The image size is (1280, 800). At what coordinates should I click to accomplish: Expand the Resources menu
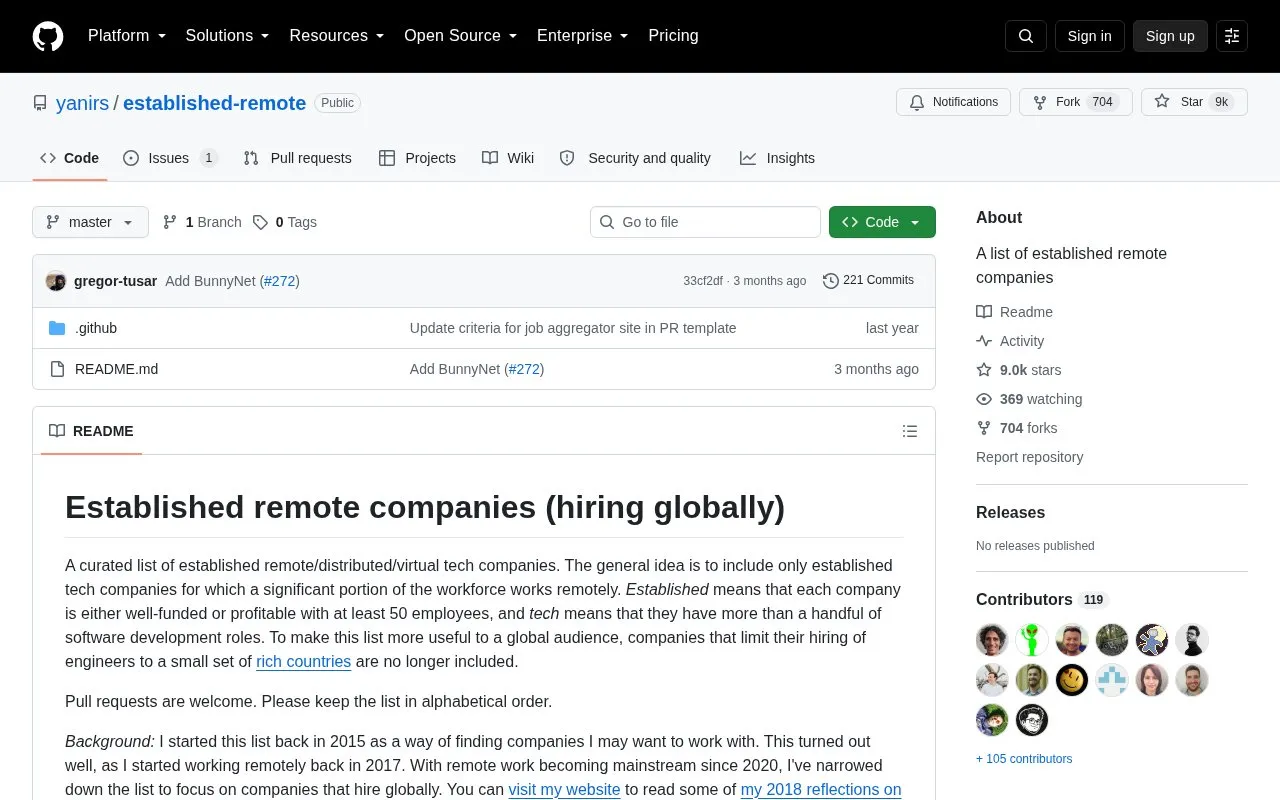pyautogui.click(x=337, y=36)
